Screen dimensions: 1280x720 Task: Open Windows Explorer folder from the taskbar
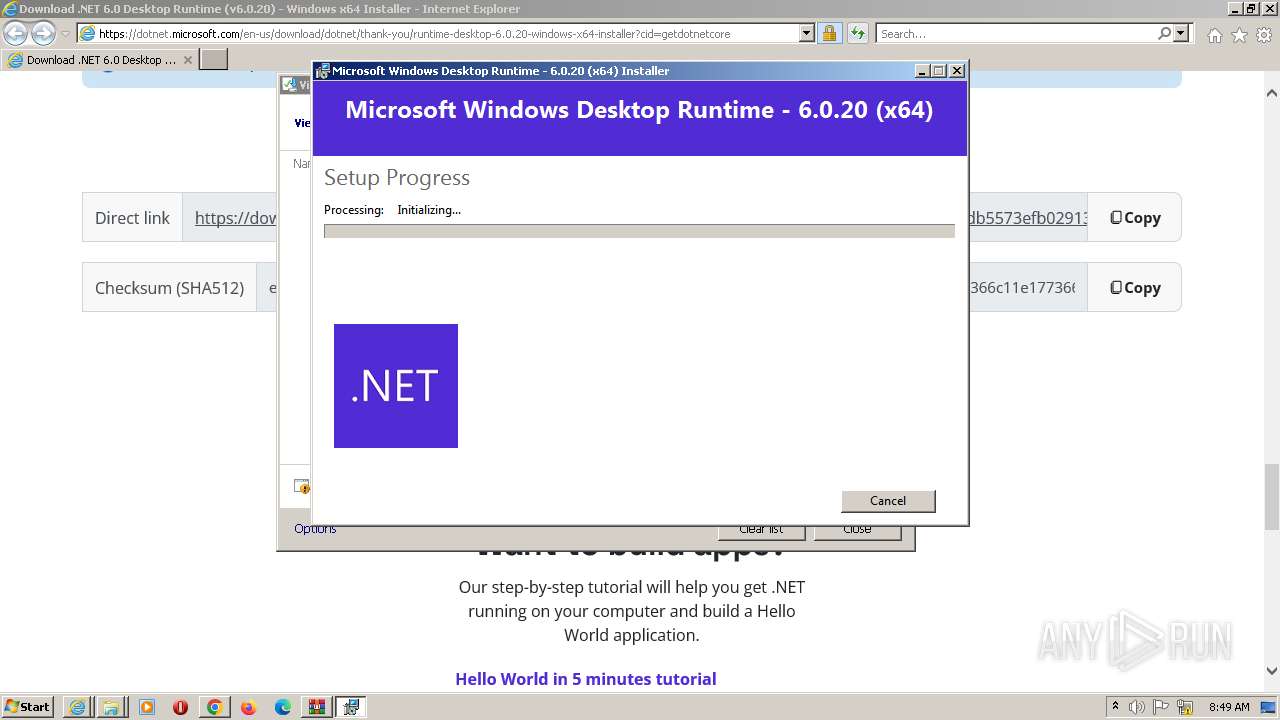click(x=111, y=707)
